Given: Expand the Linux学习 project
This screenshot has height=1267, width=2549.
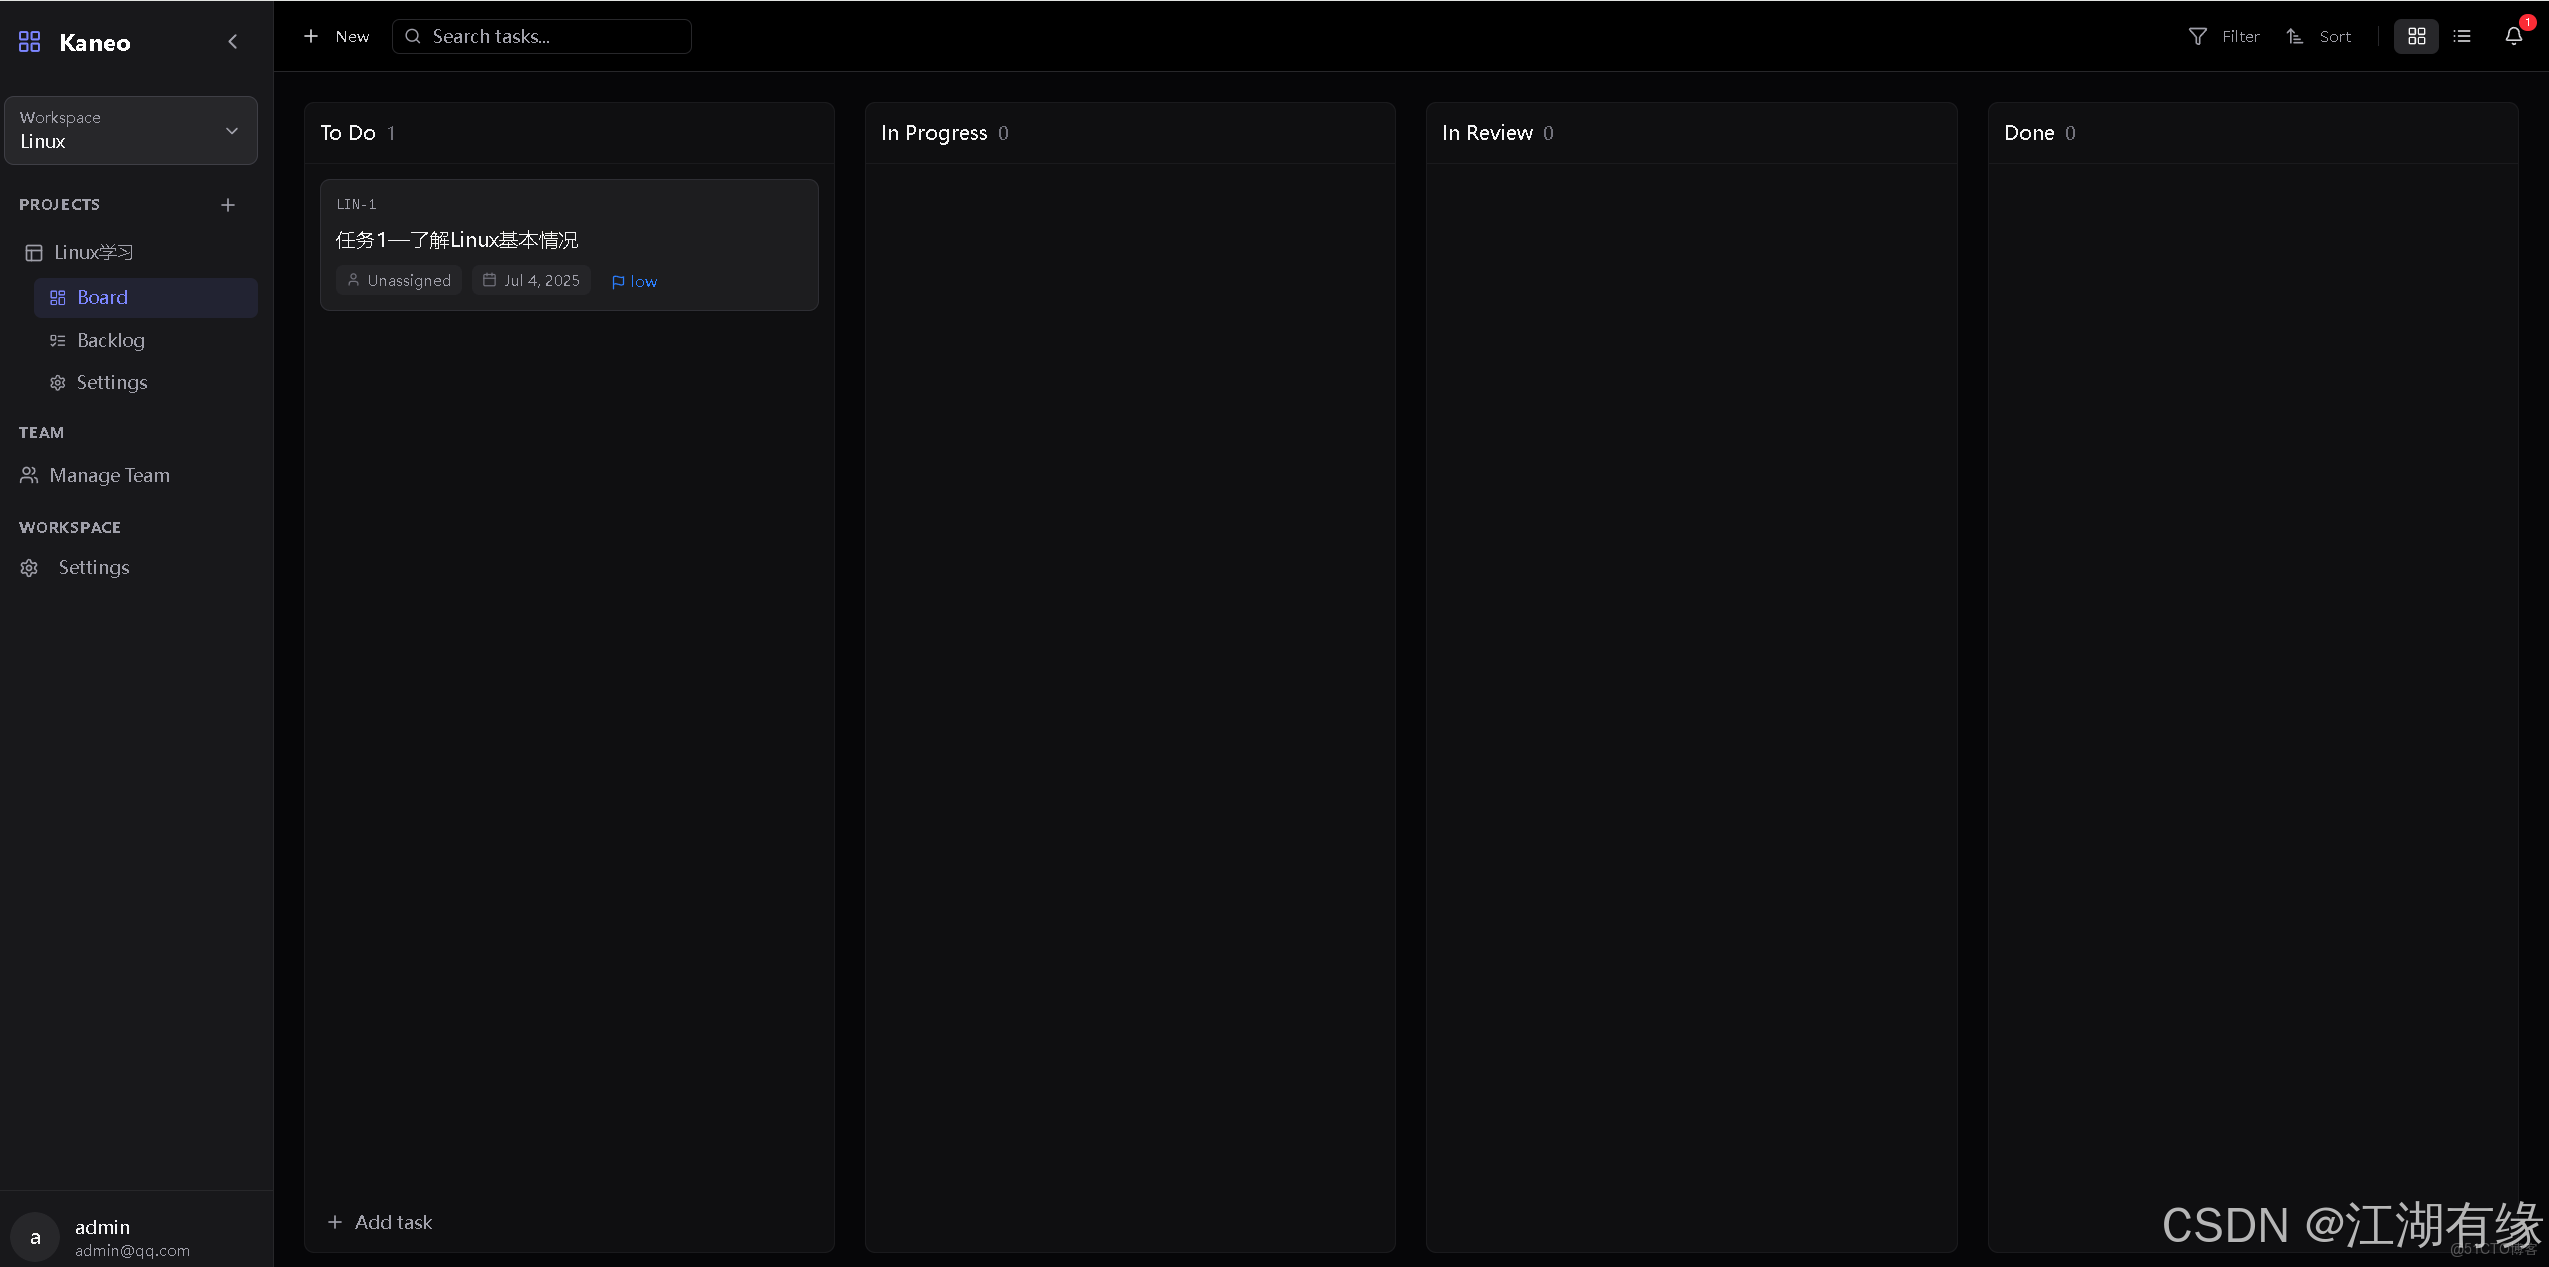Looking at the screenshot, I should (93, 252).
